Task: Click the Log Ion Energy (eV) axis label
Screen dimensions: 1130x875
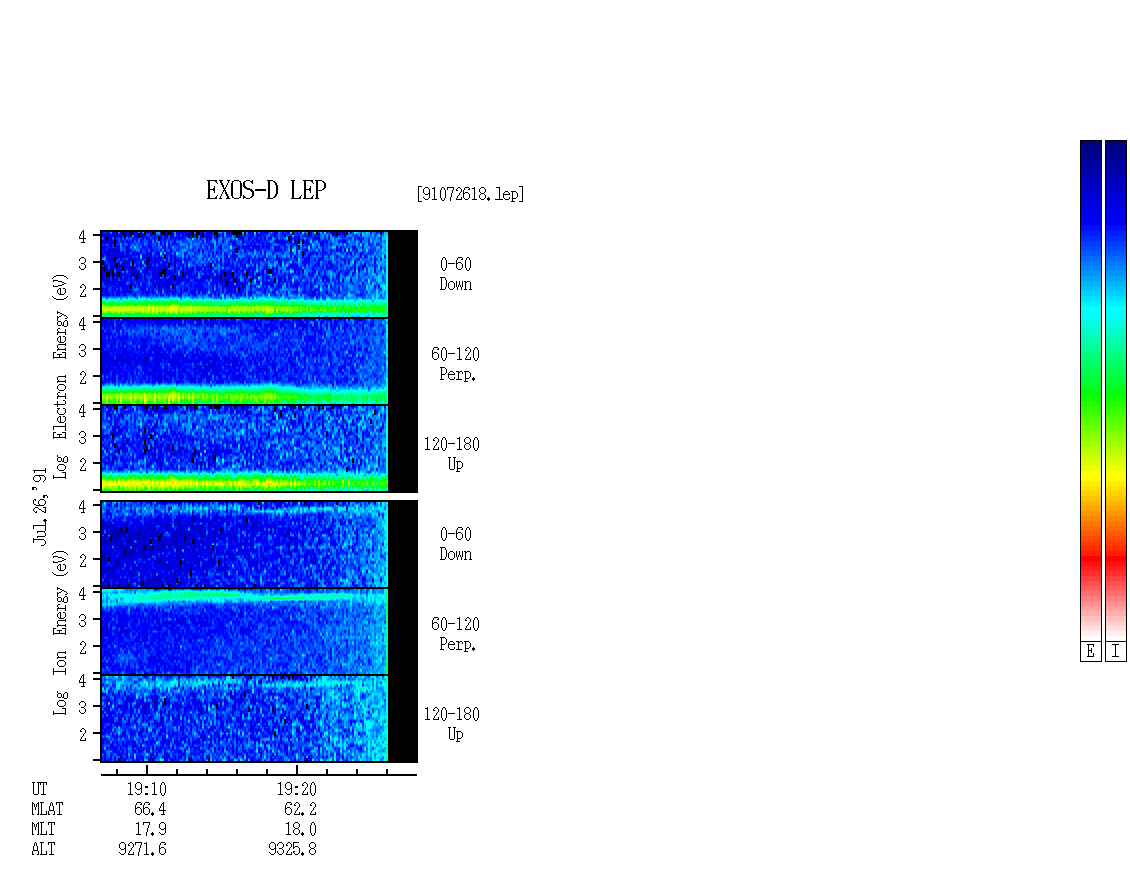Action: tap(61, 632)
